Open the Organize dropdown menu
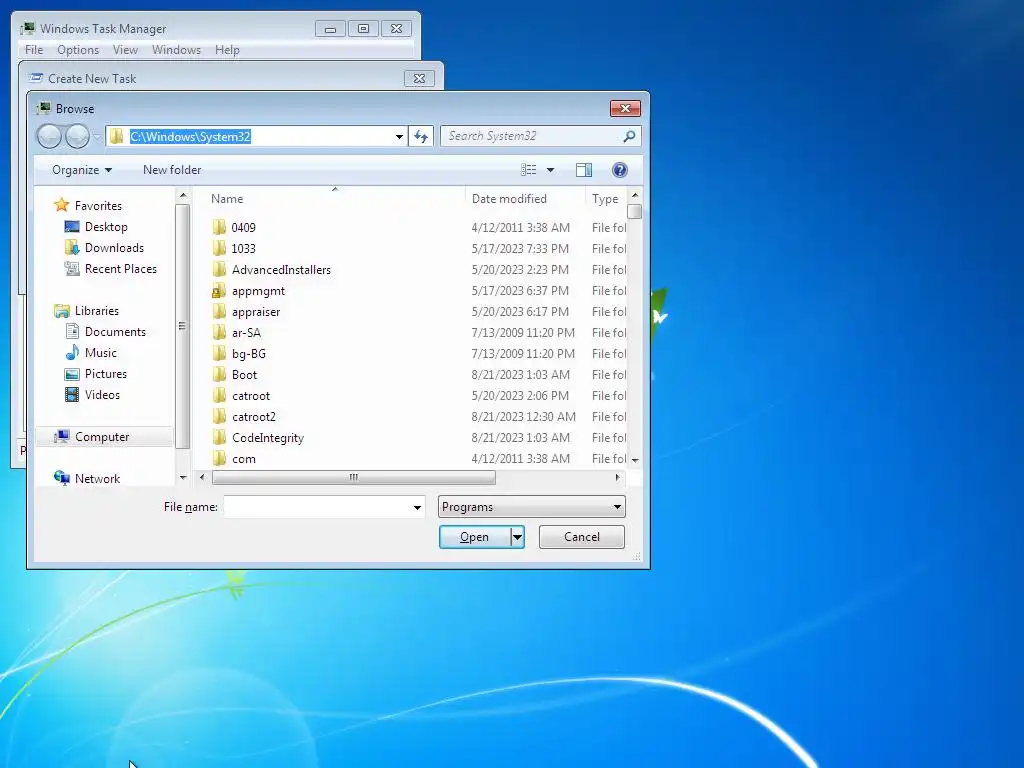 (x=82, y=170)
